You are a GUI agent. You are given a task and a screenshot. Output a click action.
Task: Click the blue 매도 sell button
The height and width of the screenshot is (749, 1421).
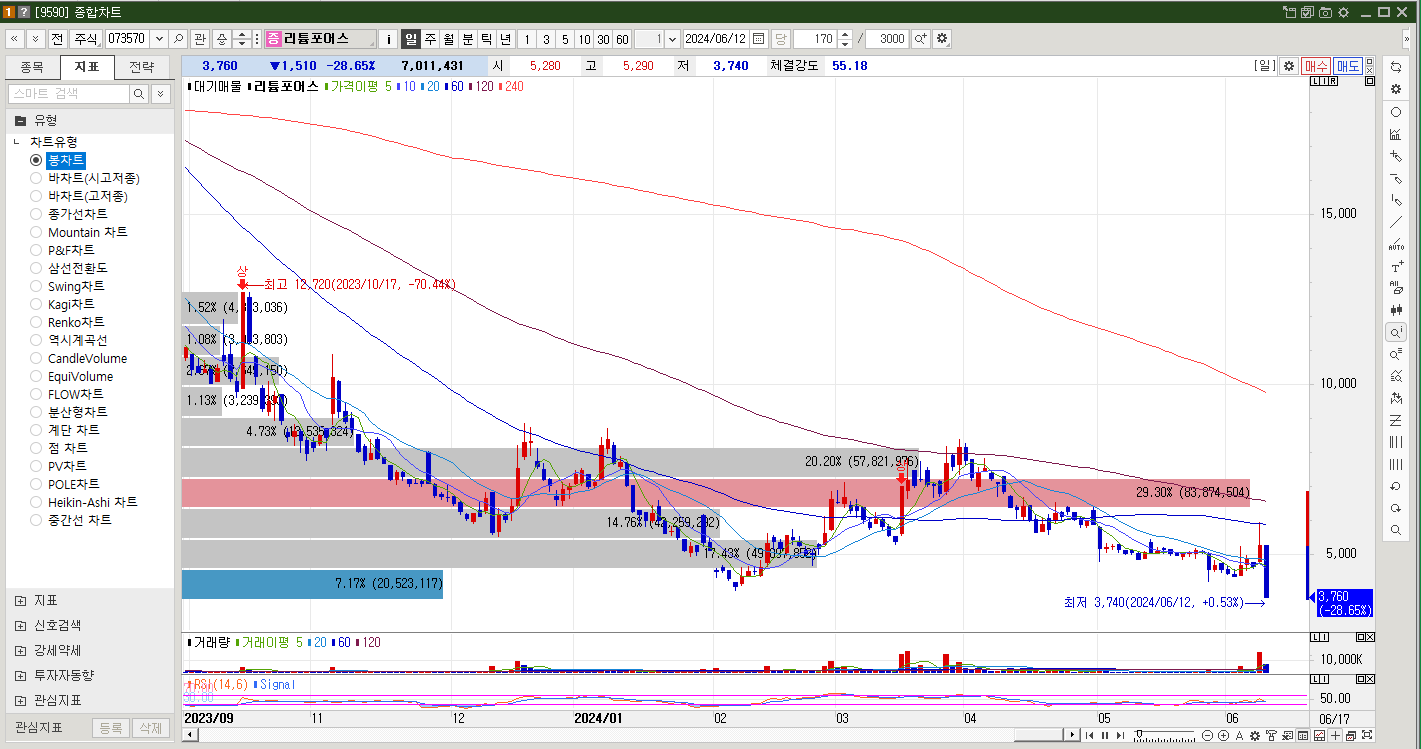1348,66
